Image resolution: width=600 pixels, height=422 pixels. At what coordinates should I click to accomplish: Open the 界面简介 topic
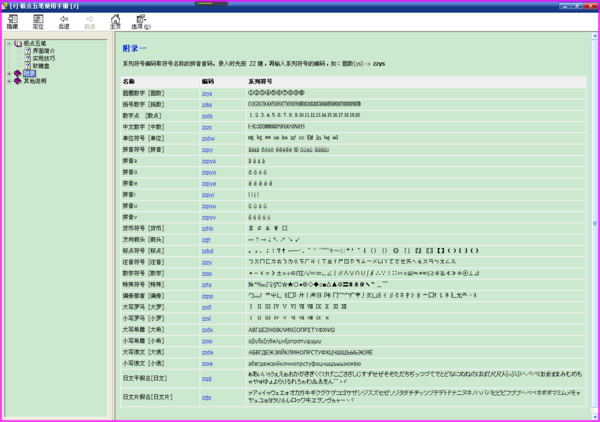click(44, 51)
